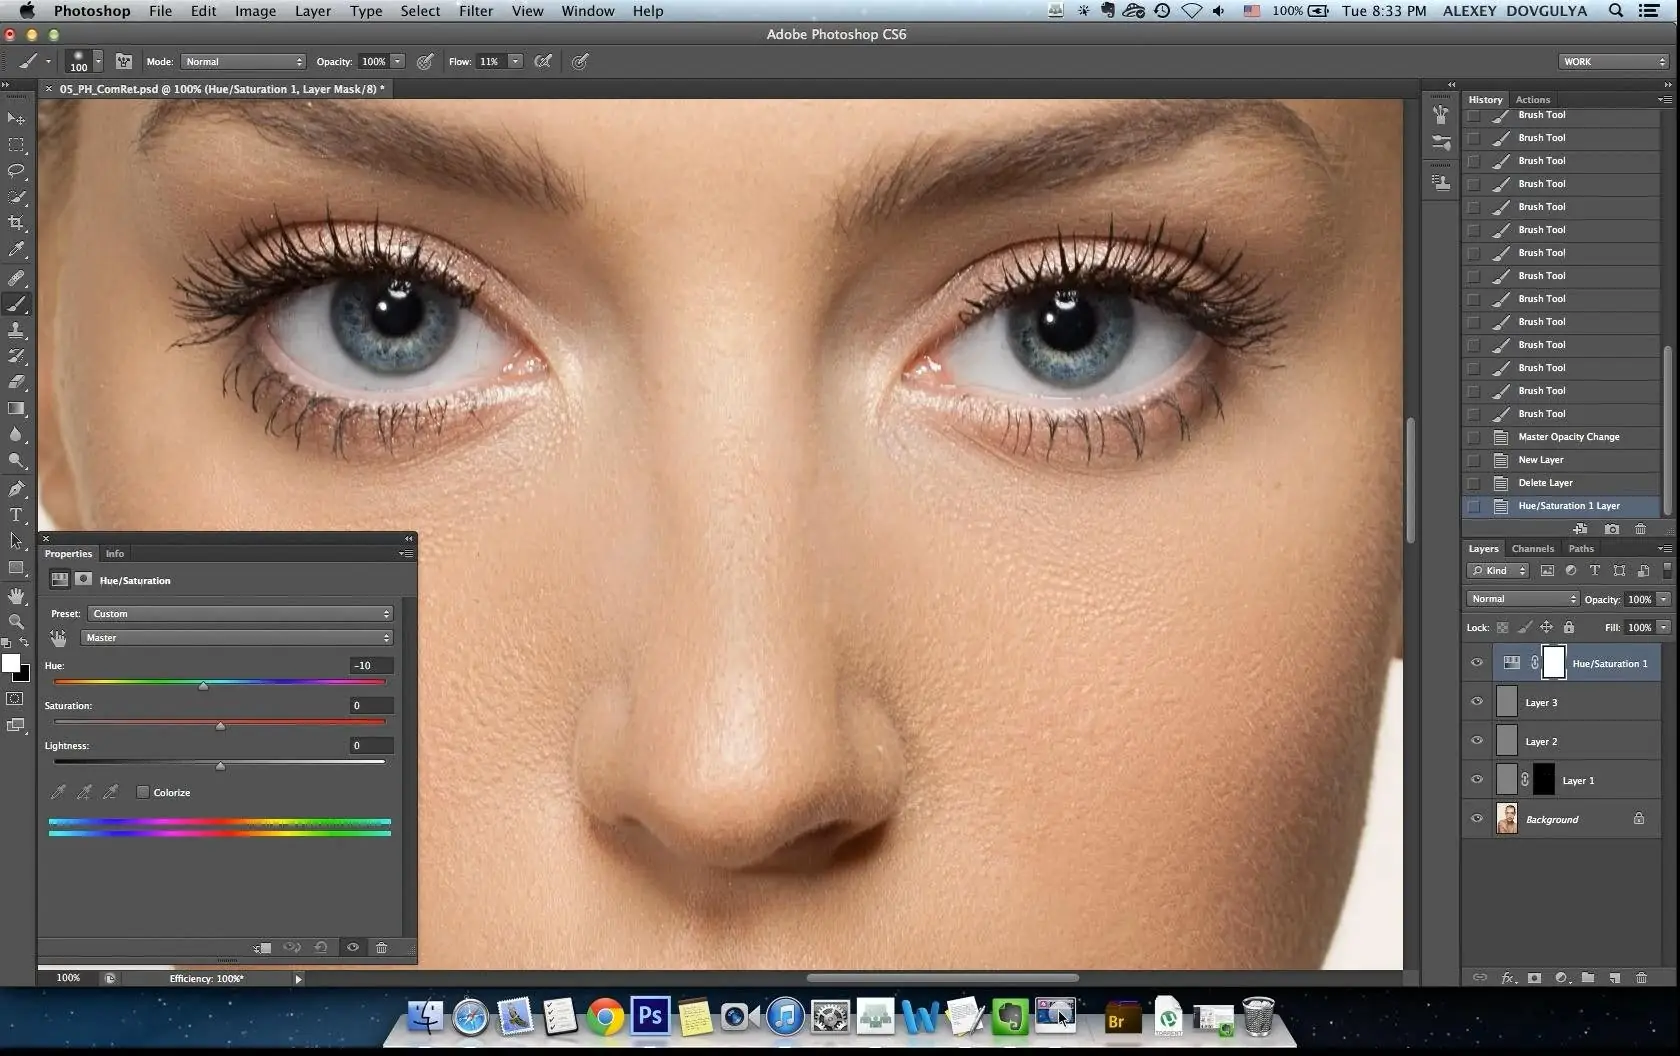Add a layer mask from Layers panel

click(1534, 978)
